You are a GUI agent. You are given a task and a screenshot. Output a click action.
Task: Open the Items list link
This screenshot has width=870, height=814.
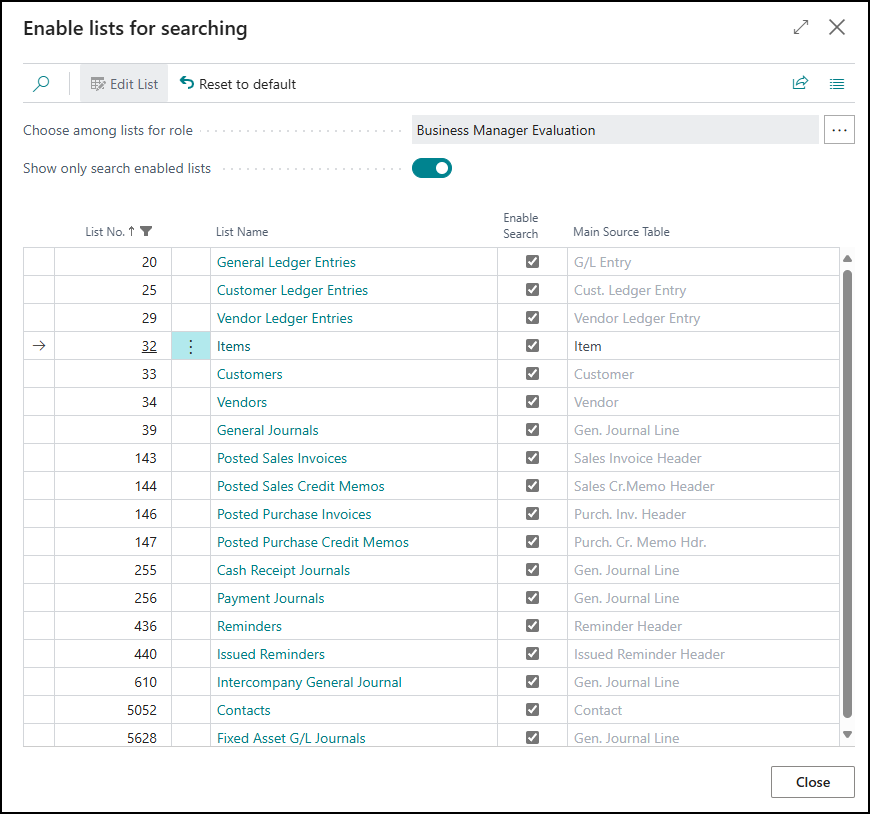[x=233, y=346]
